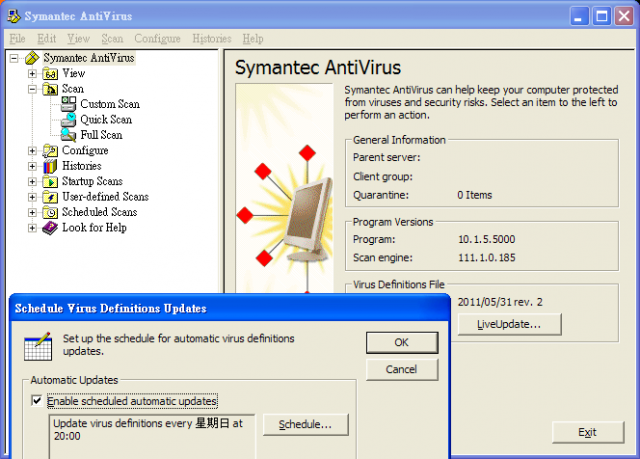640x459 pixels.
Task: Select the Scheduled Scans tree label
Action: point(100,212)
